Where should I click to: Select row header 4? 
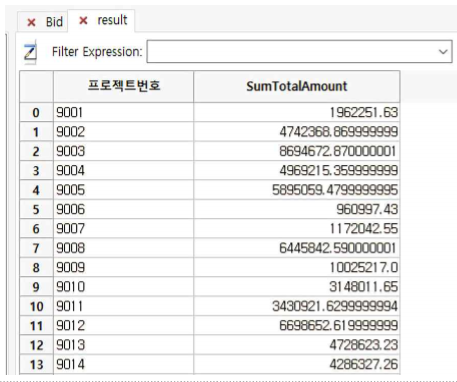(x=36, y=190)
